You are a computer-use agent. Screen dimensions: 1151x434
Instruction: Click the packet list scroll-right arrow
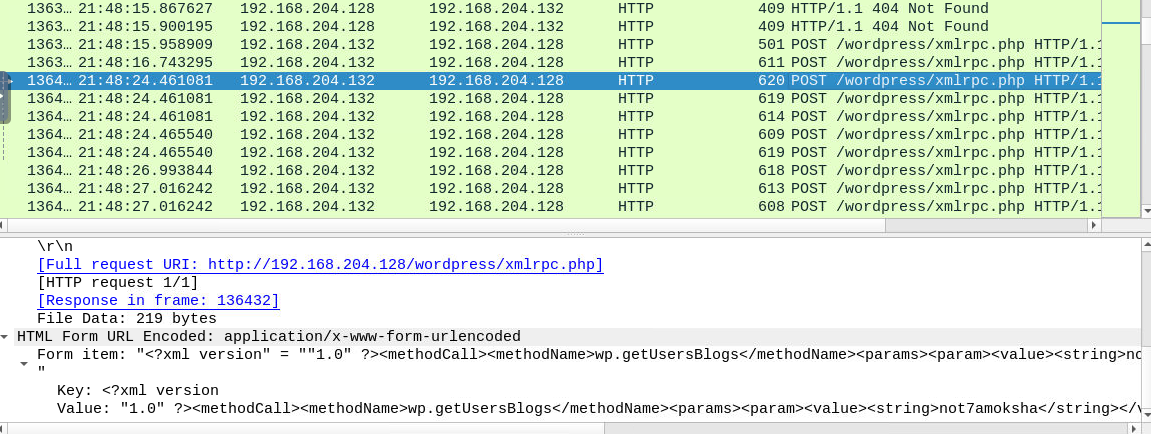(x=1095, y=225)
